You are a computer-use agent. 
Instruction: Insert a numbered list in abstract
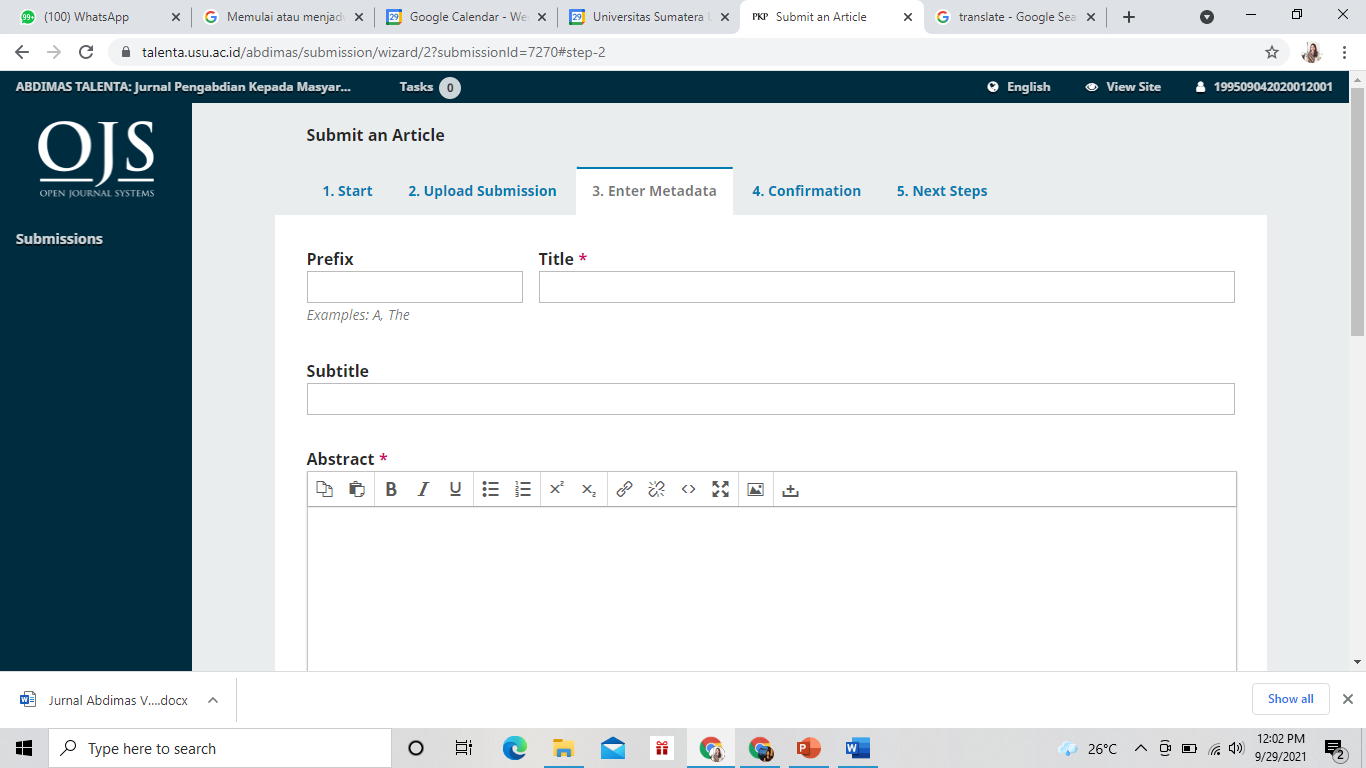pyautogui.click(x=522, y=489)
